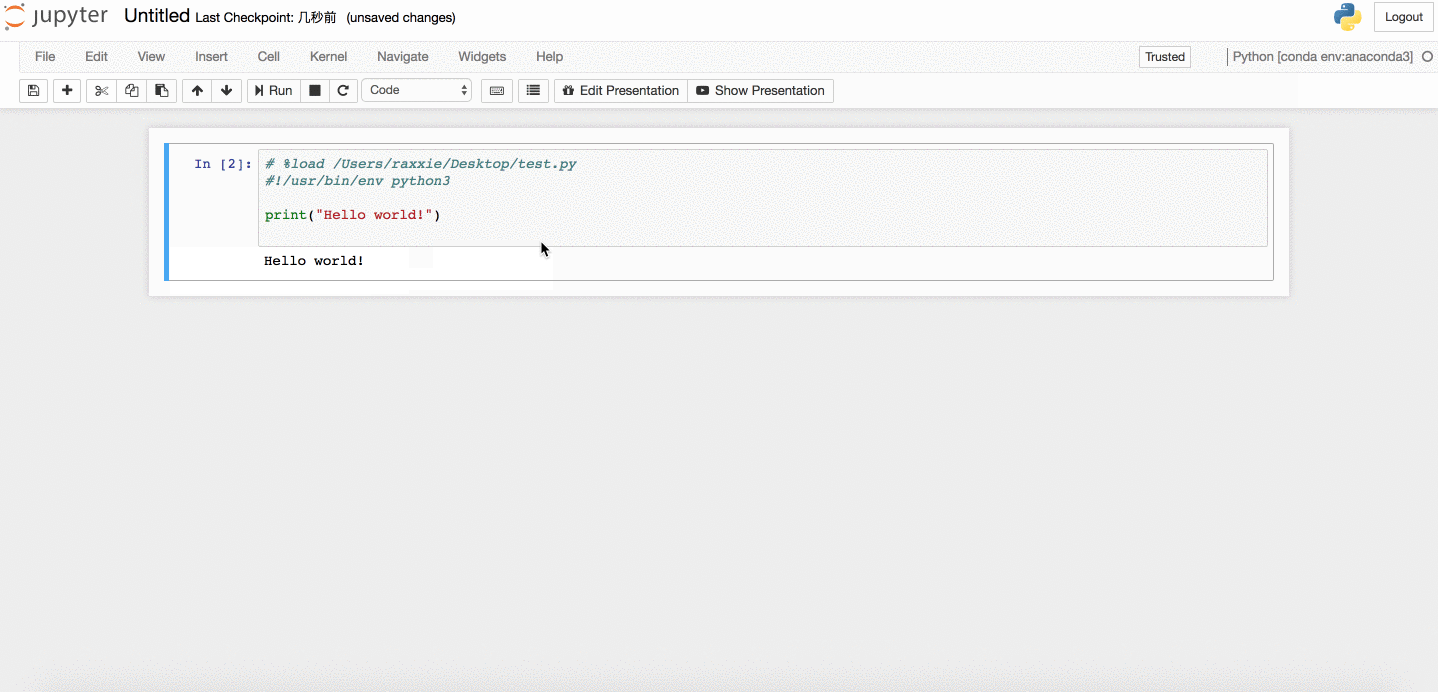Paste cells below icon
The image size is (1438, 692).
[161, 90]
